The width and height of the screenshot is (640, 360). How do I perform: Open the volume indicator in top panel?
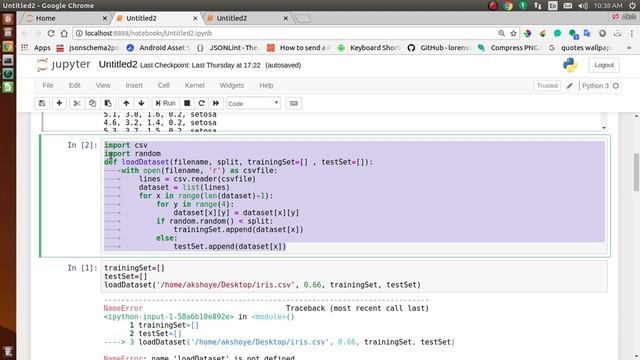583,5
